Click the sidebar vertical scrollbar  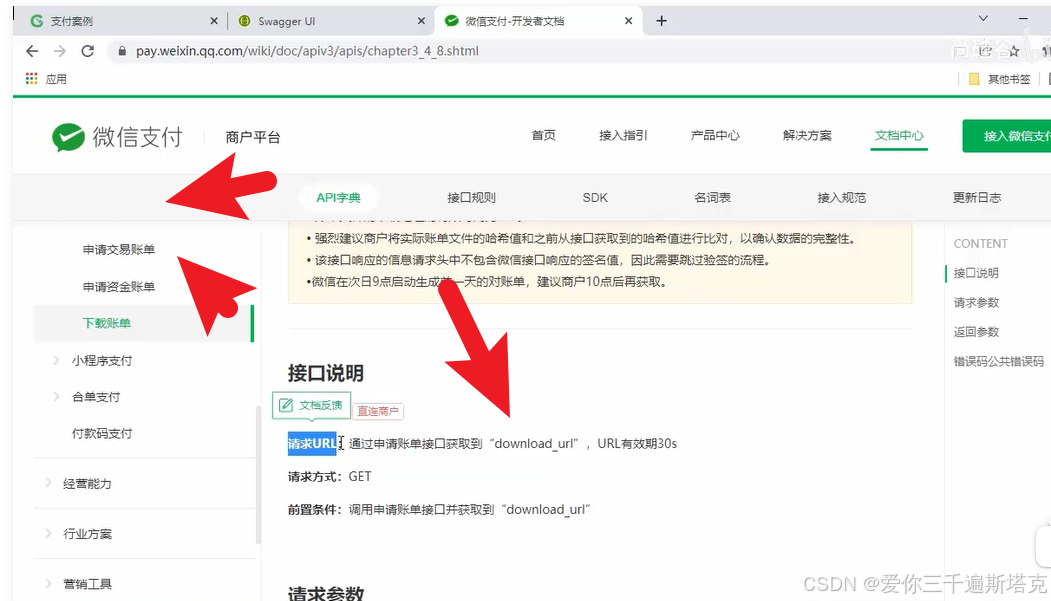pos(258,475)
